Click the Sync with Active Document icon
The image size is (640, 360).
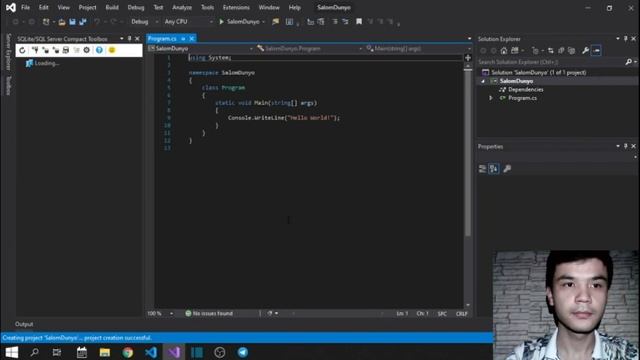pyautogui.click(x=551, y=51)
